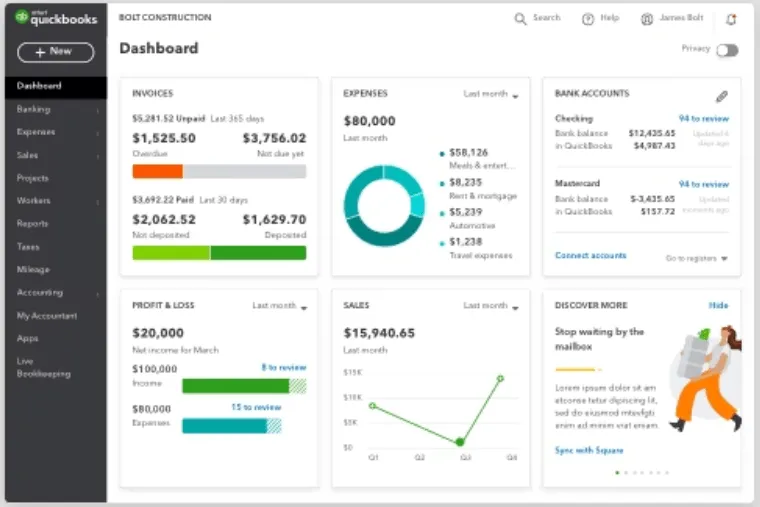The image size is (760, 507).
Task: Click the $3,756.02 not due yet amount
Action: (274, 138)
